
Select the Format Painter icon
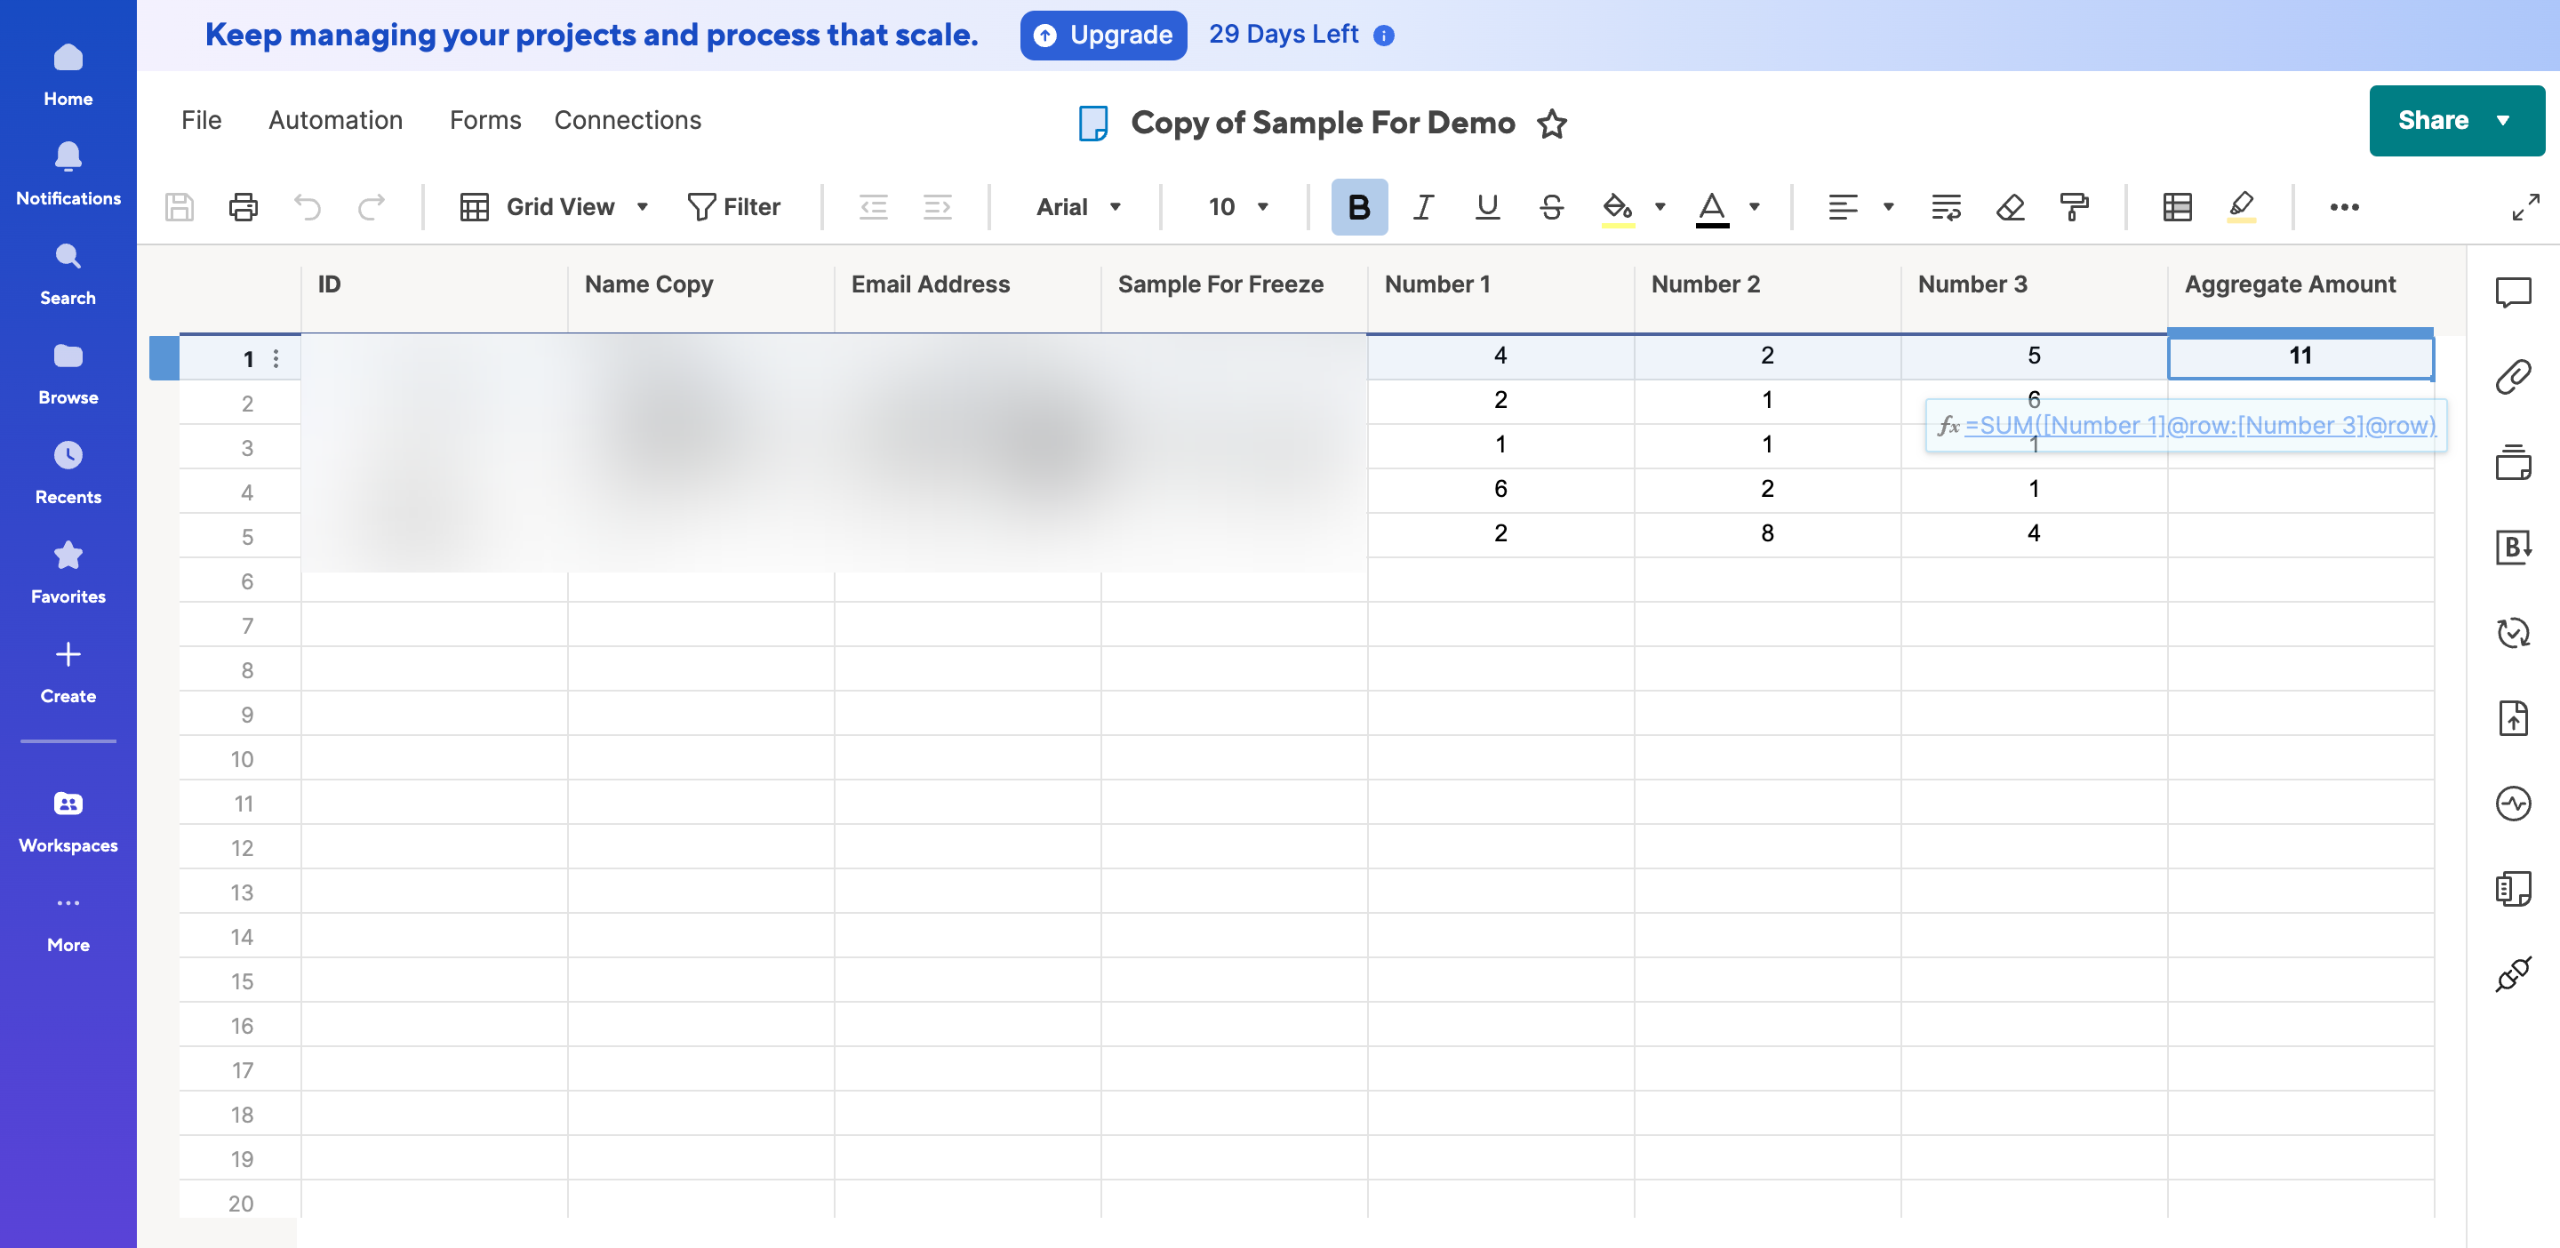click(2074, 207)
